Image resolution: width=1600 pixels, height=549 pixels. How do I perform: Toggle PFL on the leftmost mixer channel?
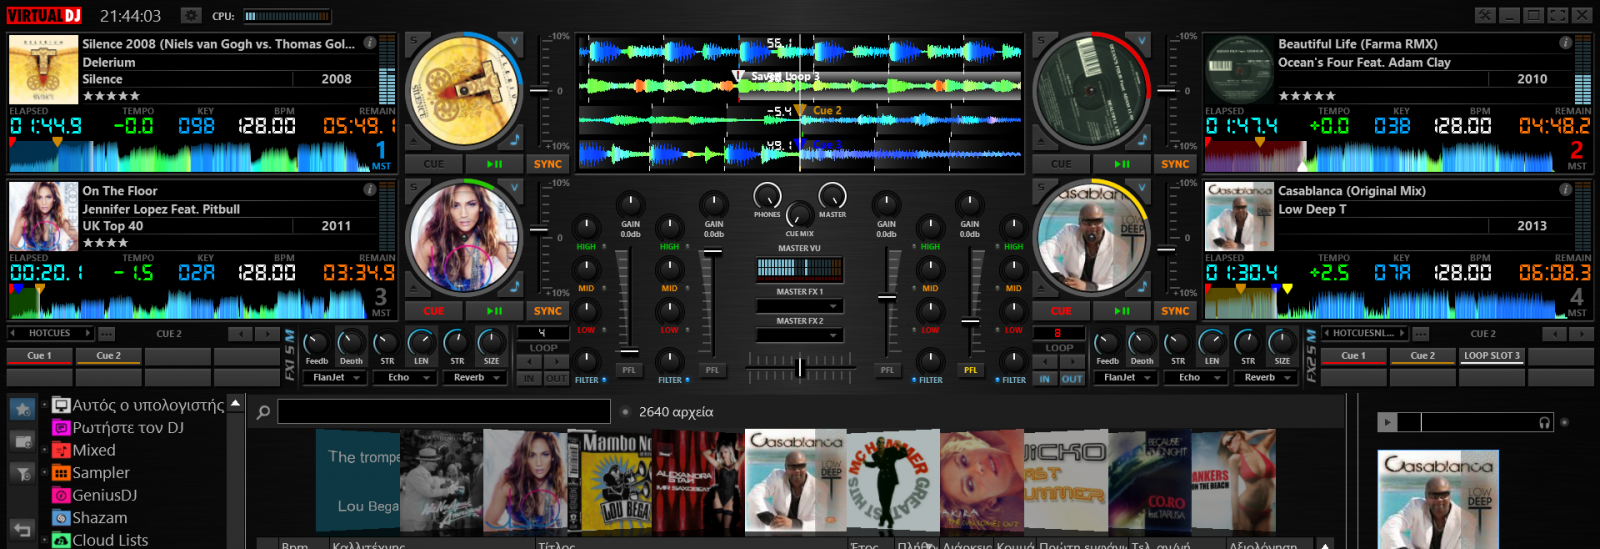(628, 370)
